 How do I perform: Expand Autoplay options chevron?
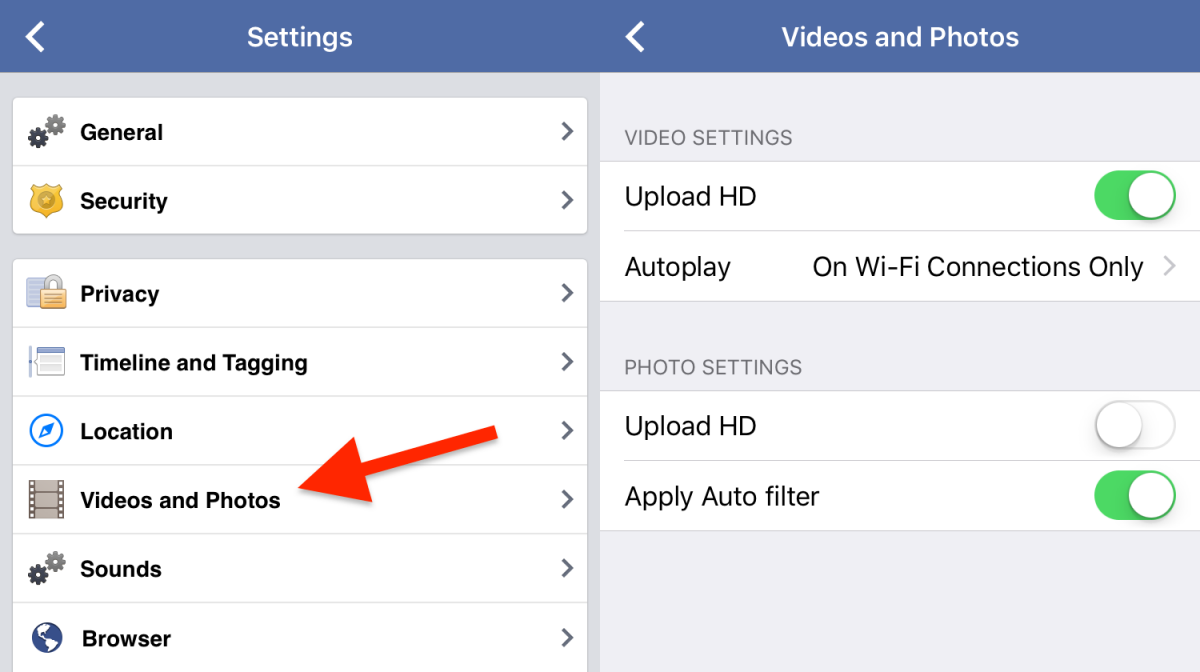coord(1169,267)
